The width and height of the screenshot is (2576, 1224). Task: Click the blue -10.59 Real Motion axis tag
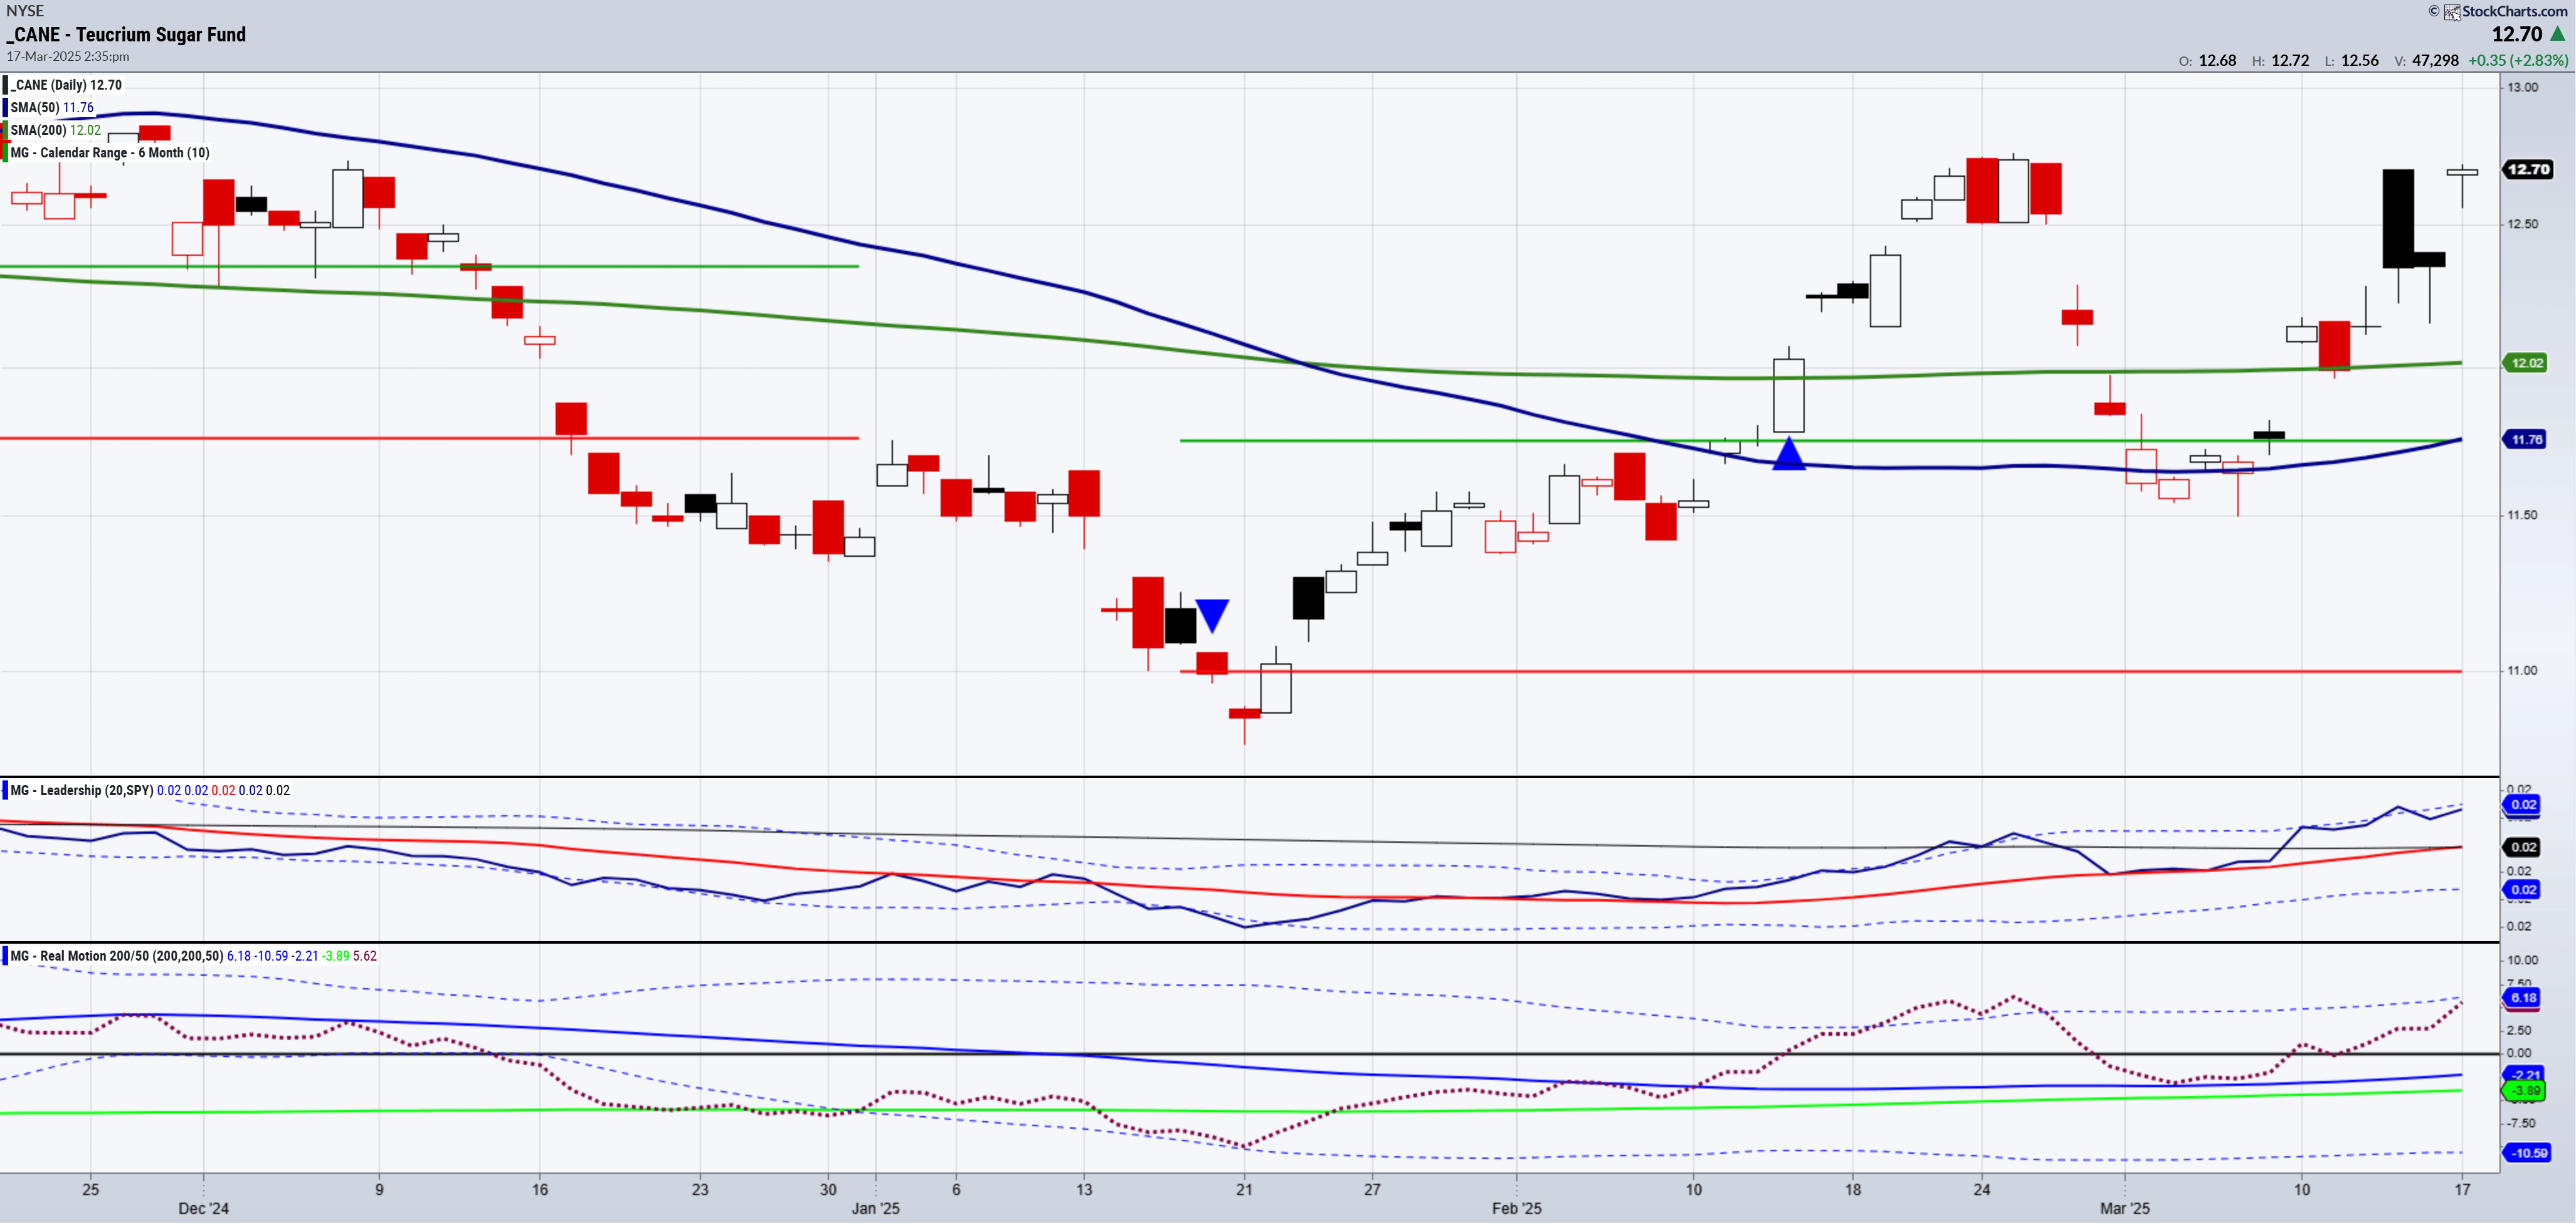pyautogui.click(x=2527, y=1153)
